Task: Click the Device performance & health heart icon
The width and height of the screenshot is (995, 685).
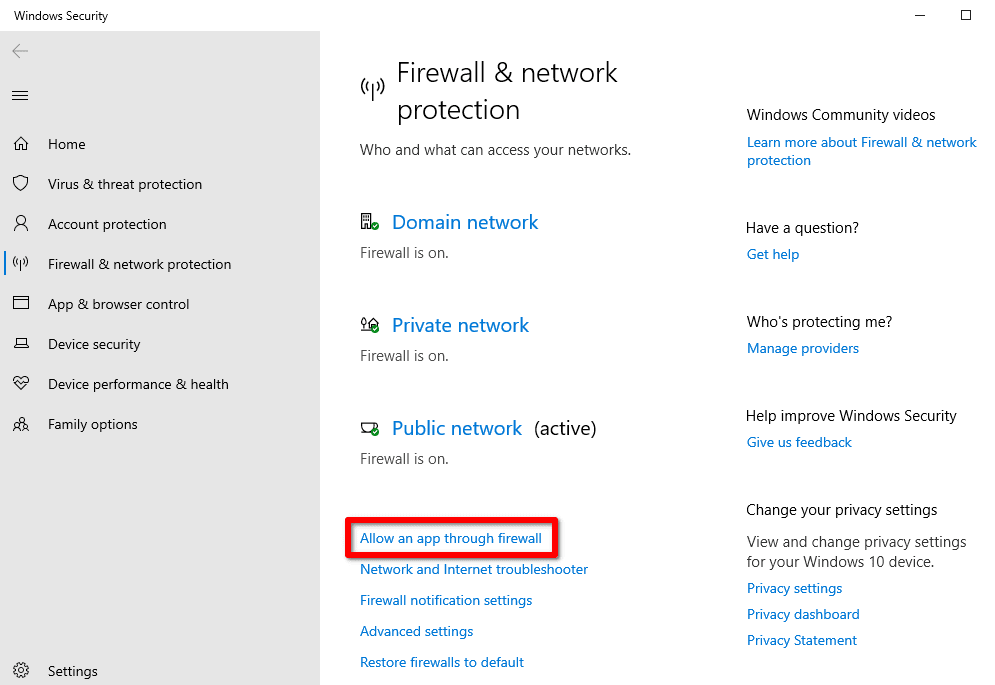Action: [21, 384]
